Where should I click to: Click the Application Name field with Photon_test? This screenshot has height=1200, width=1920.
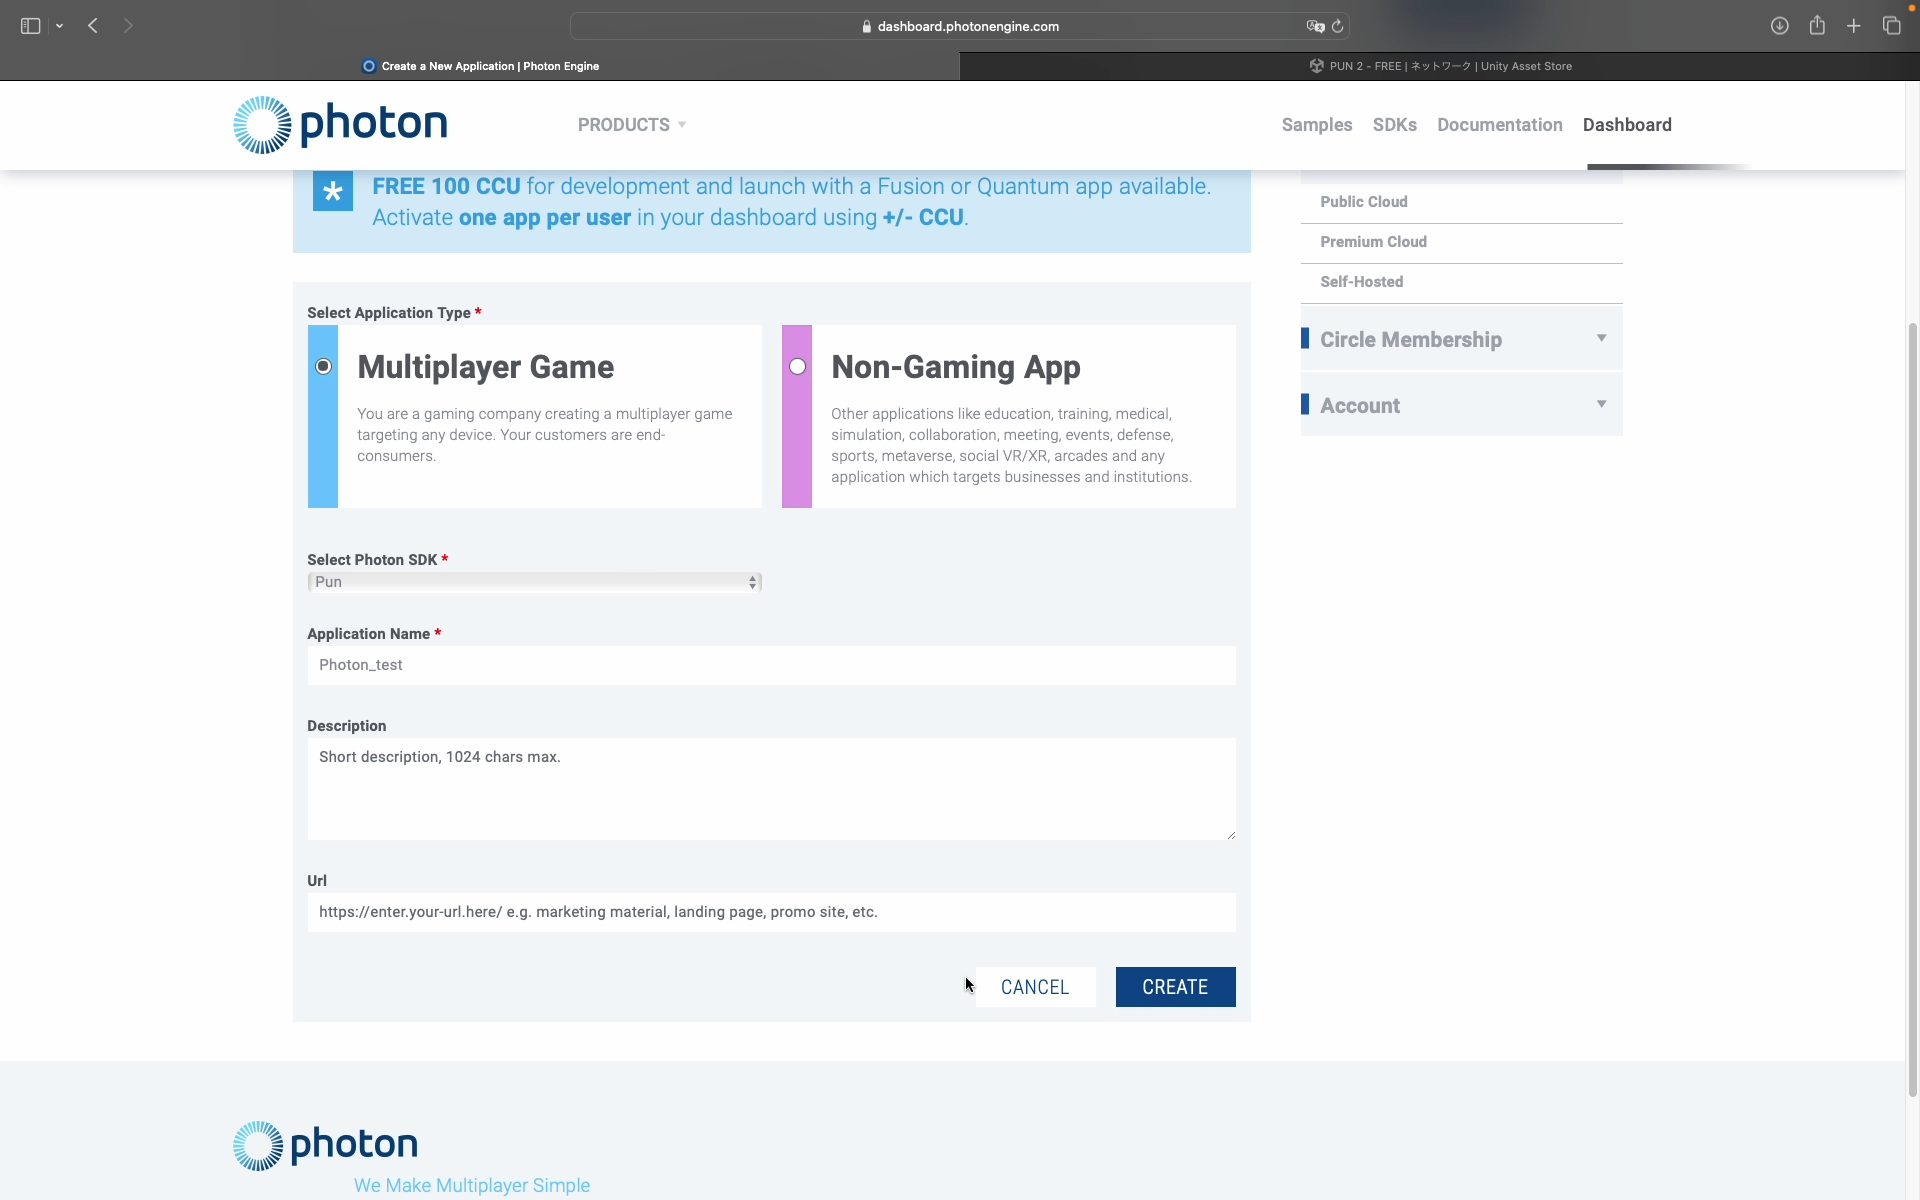771,665
